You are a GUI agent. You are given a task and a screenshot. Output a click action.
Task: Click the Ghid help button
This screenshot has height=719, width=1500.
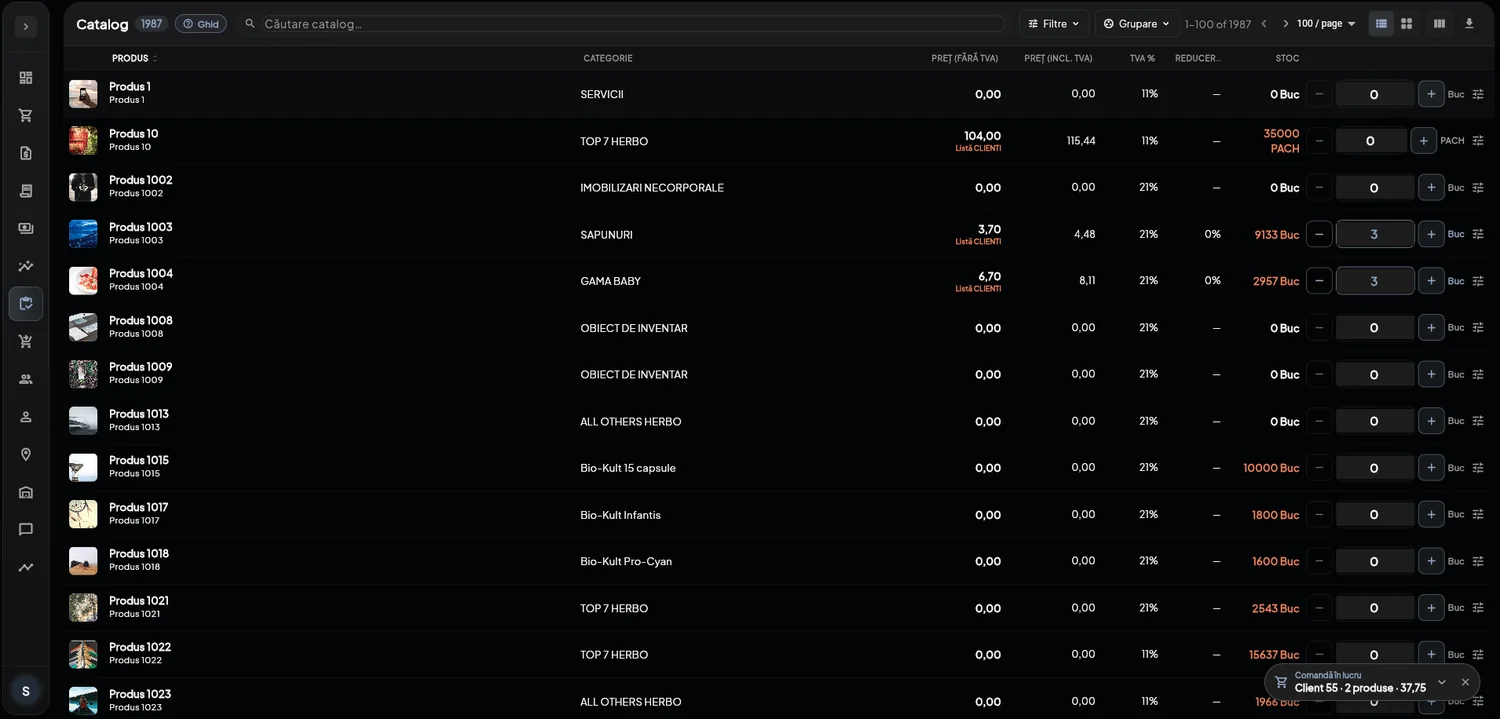click(201, 24)
